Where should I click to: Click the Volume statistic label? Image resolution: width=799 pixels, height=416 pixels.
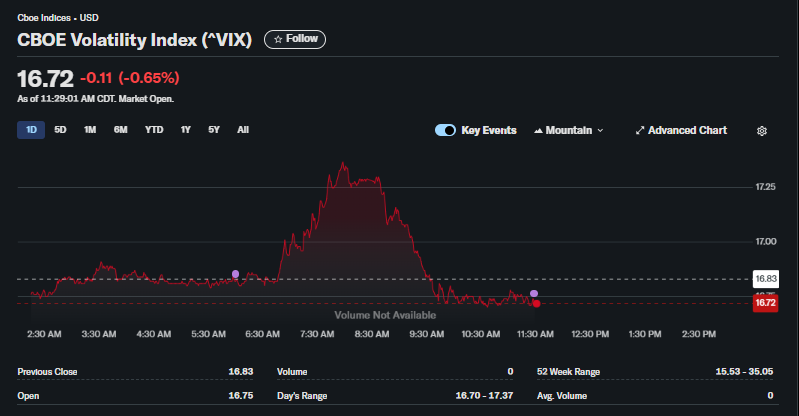pyautogui.click(x=292, y=372)
